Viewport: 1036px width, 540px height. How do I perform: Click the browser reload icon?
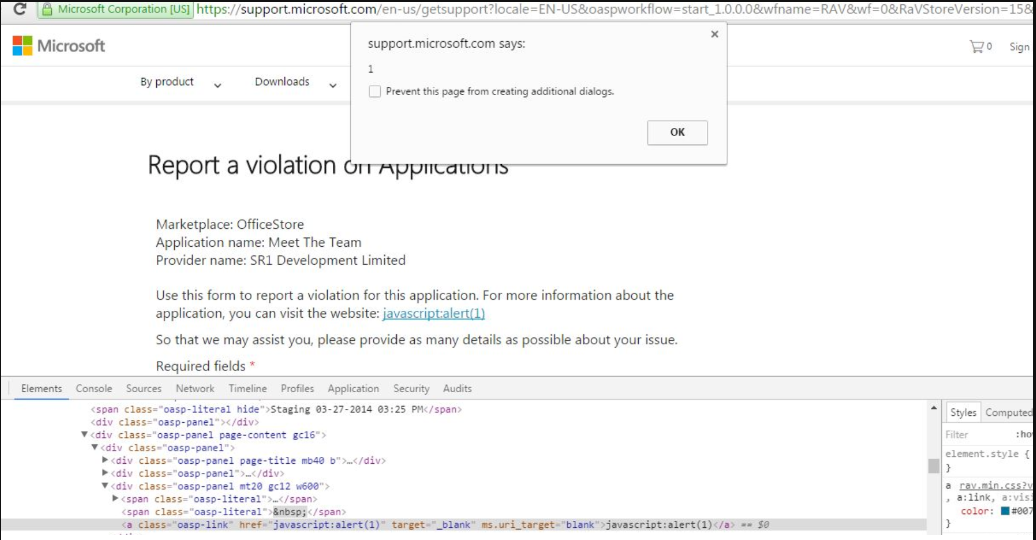click(19, 9)
